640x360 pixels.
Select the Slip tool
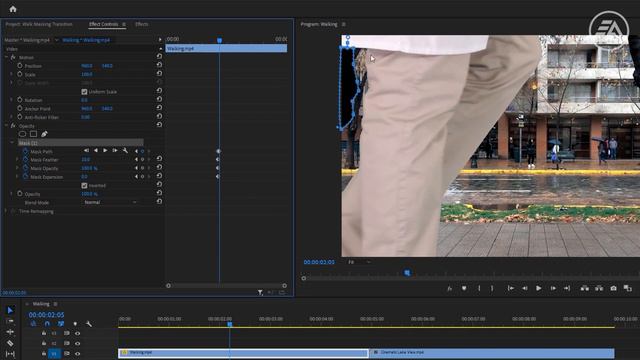(10, 354)
